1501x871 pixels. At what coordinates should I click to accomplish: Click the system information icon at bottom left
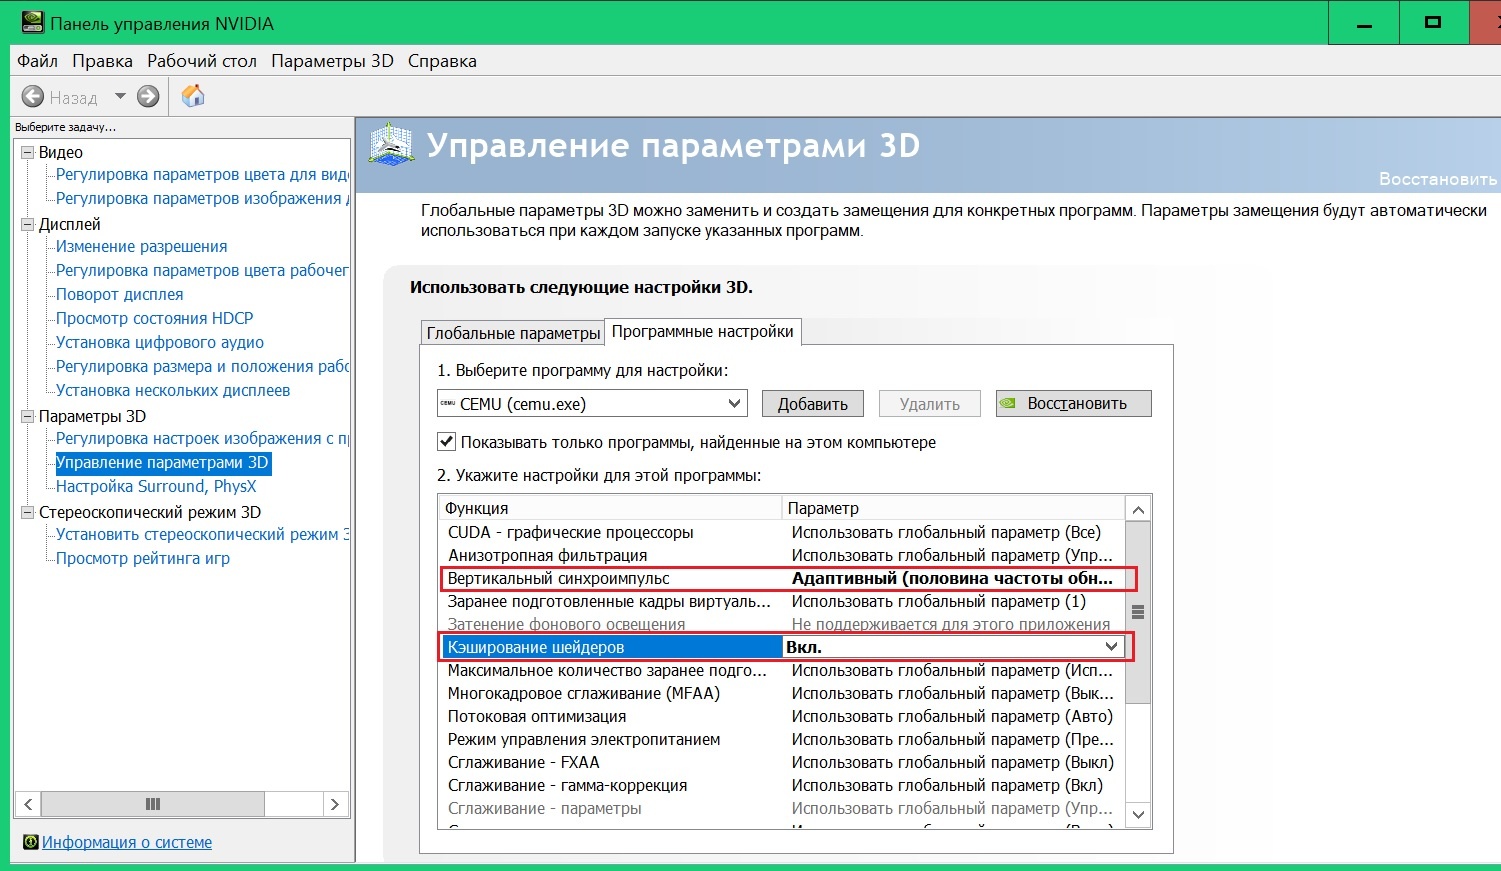(30, 842)
